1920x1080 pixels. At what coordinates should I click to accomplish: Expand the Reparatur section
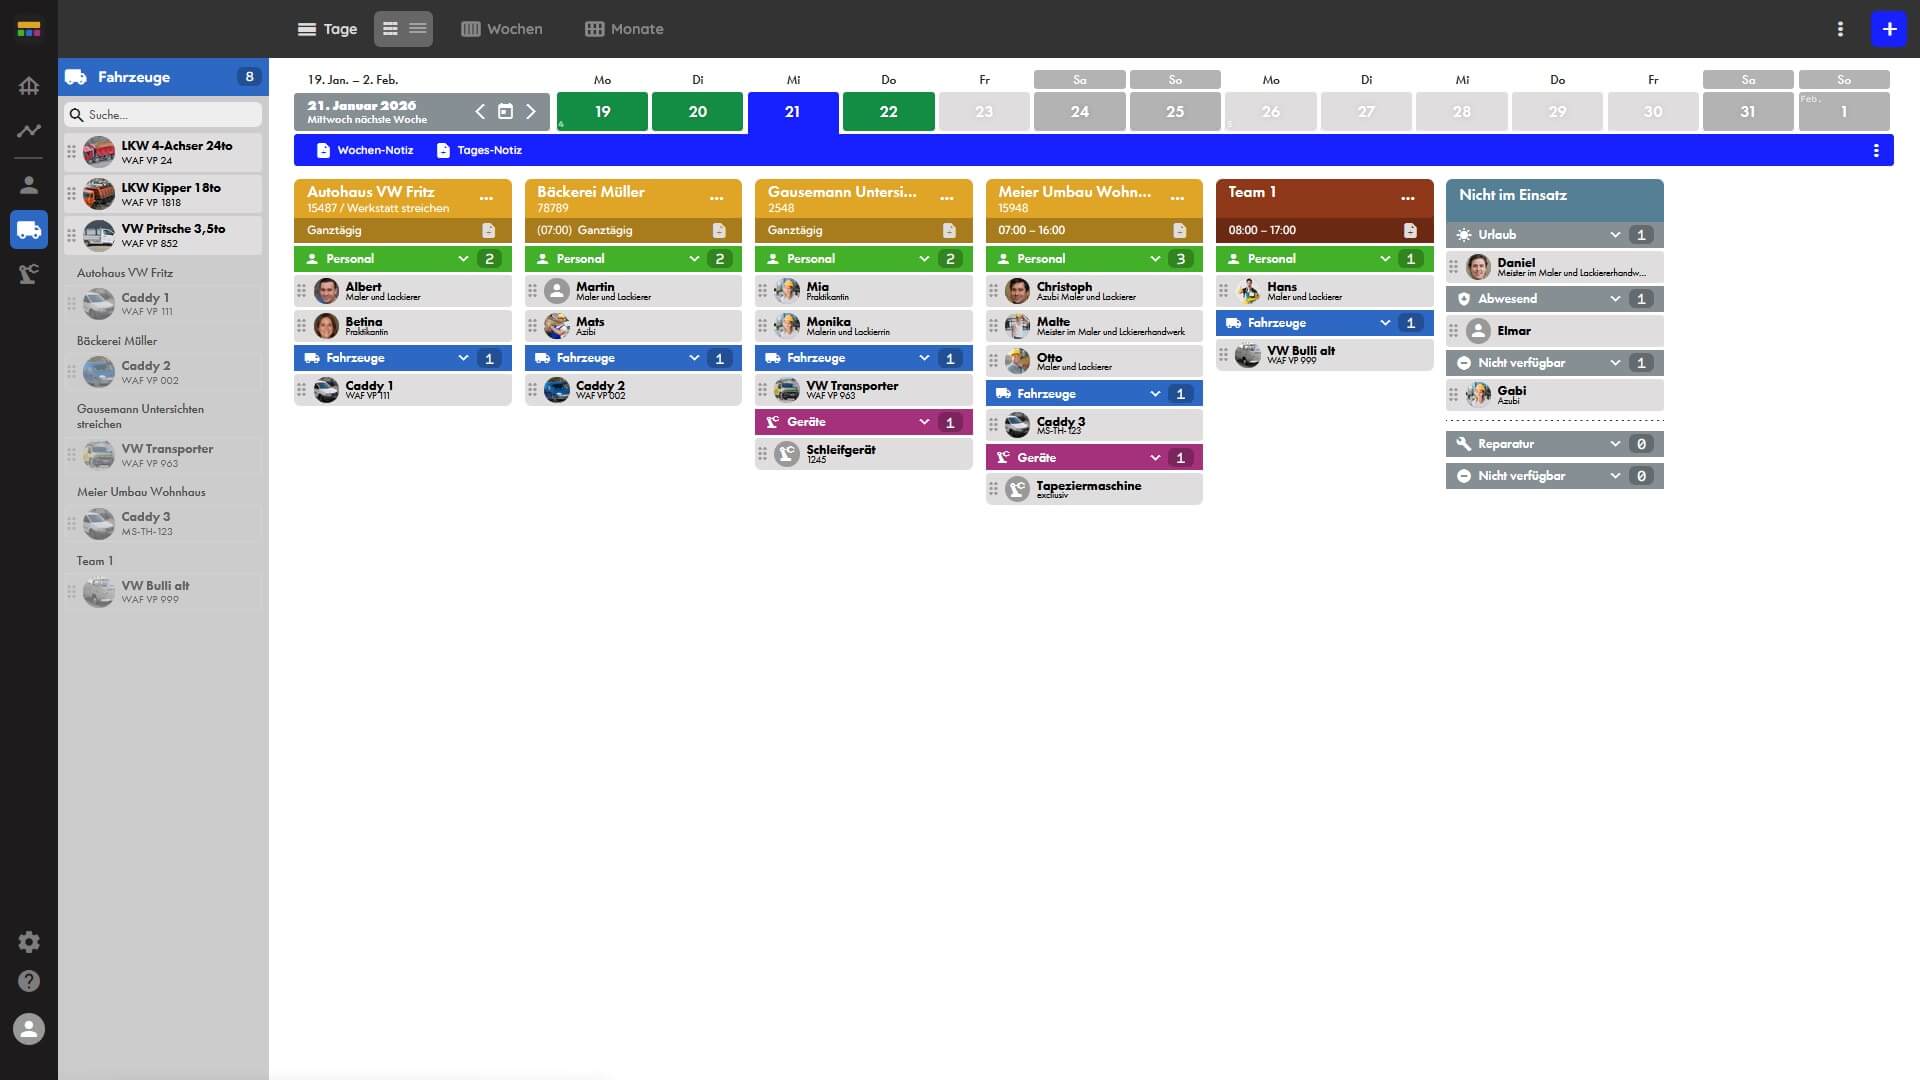pyautogui.click(x=1614, y=444)
